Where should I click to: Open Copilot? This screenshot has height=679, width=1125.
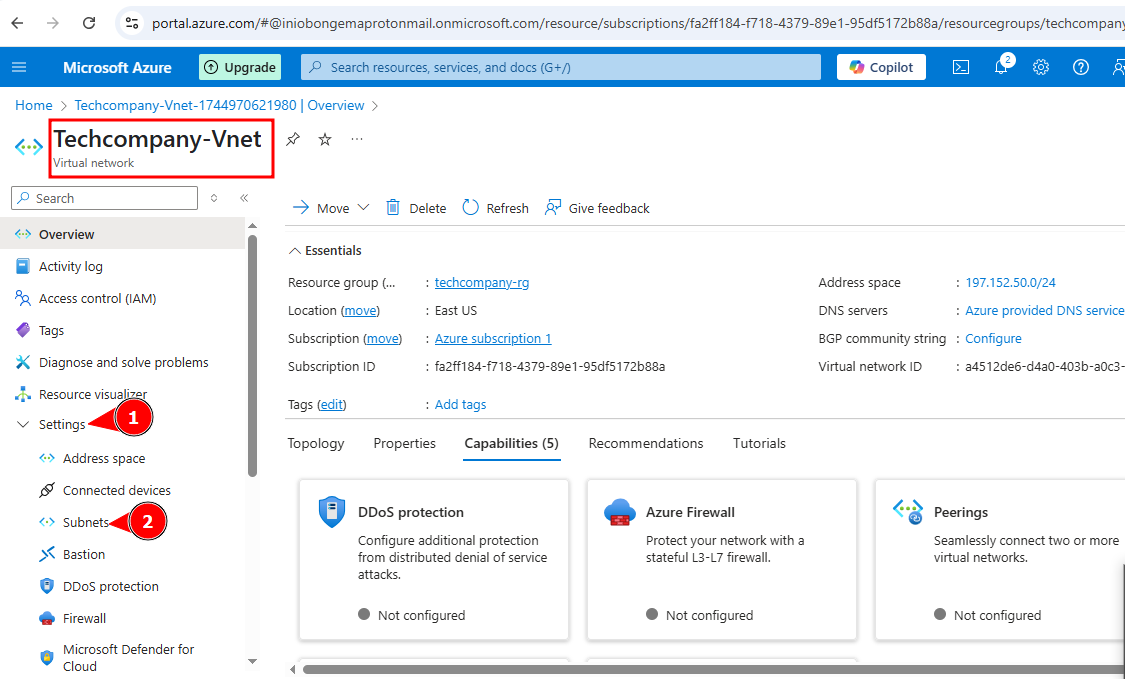881,67
